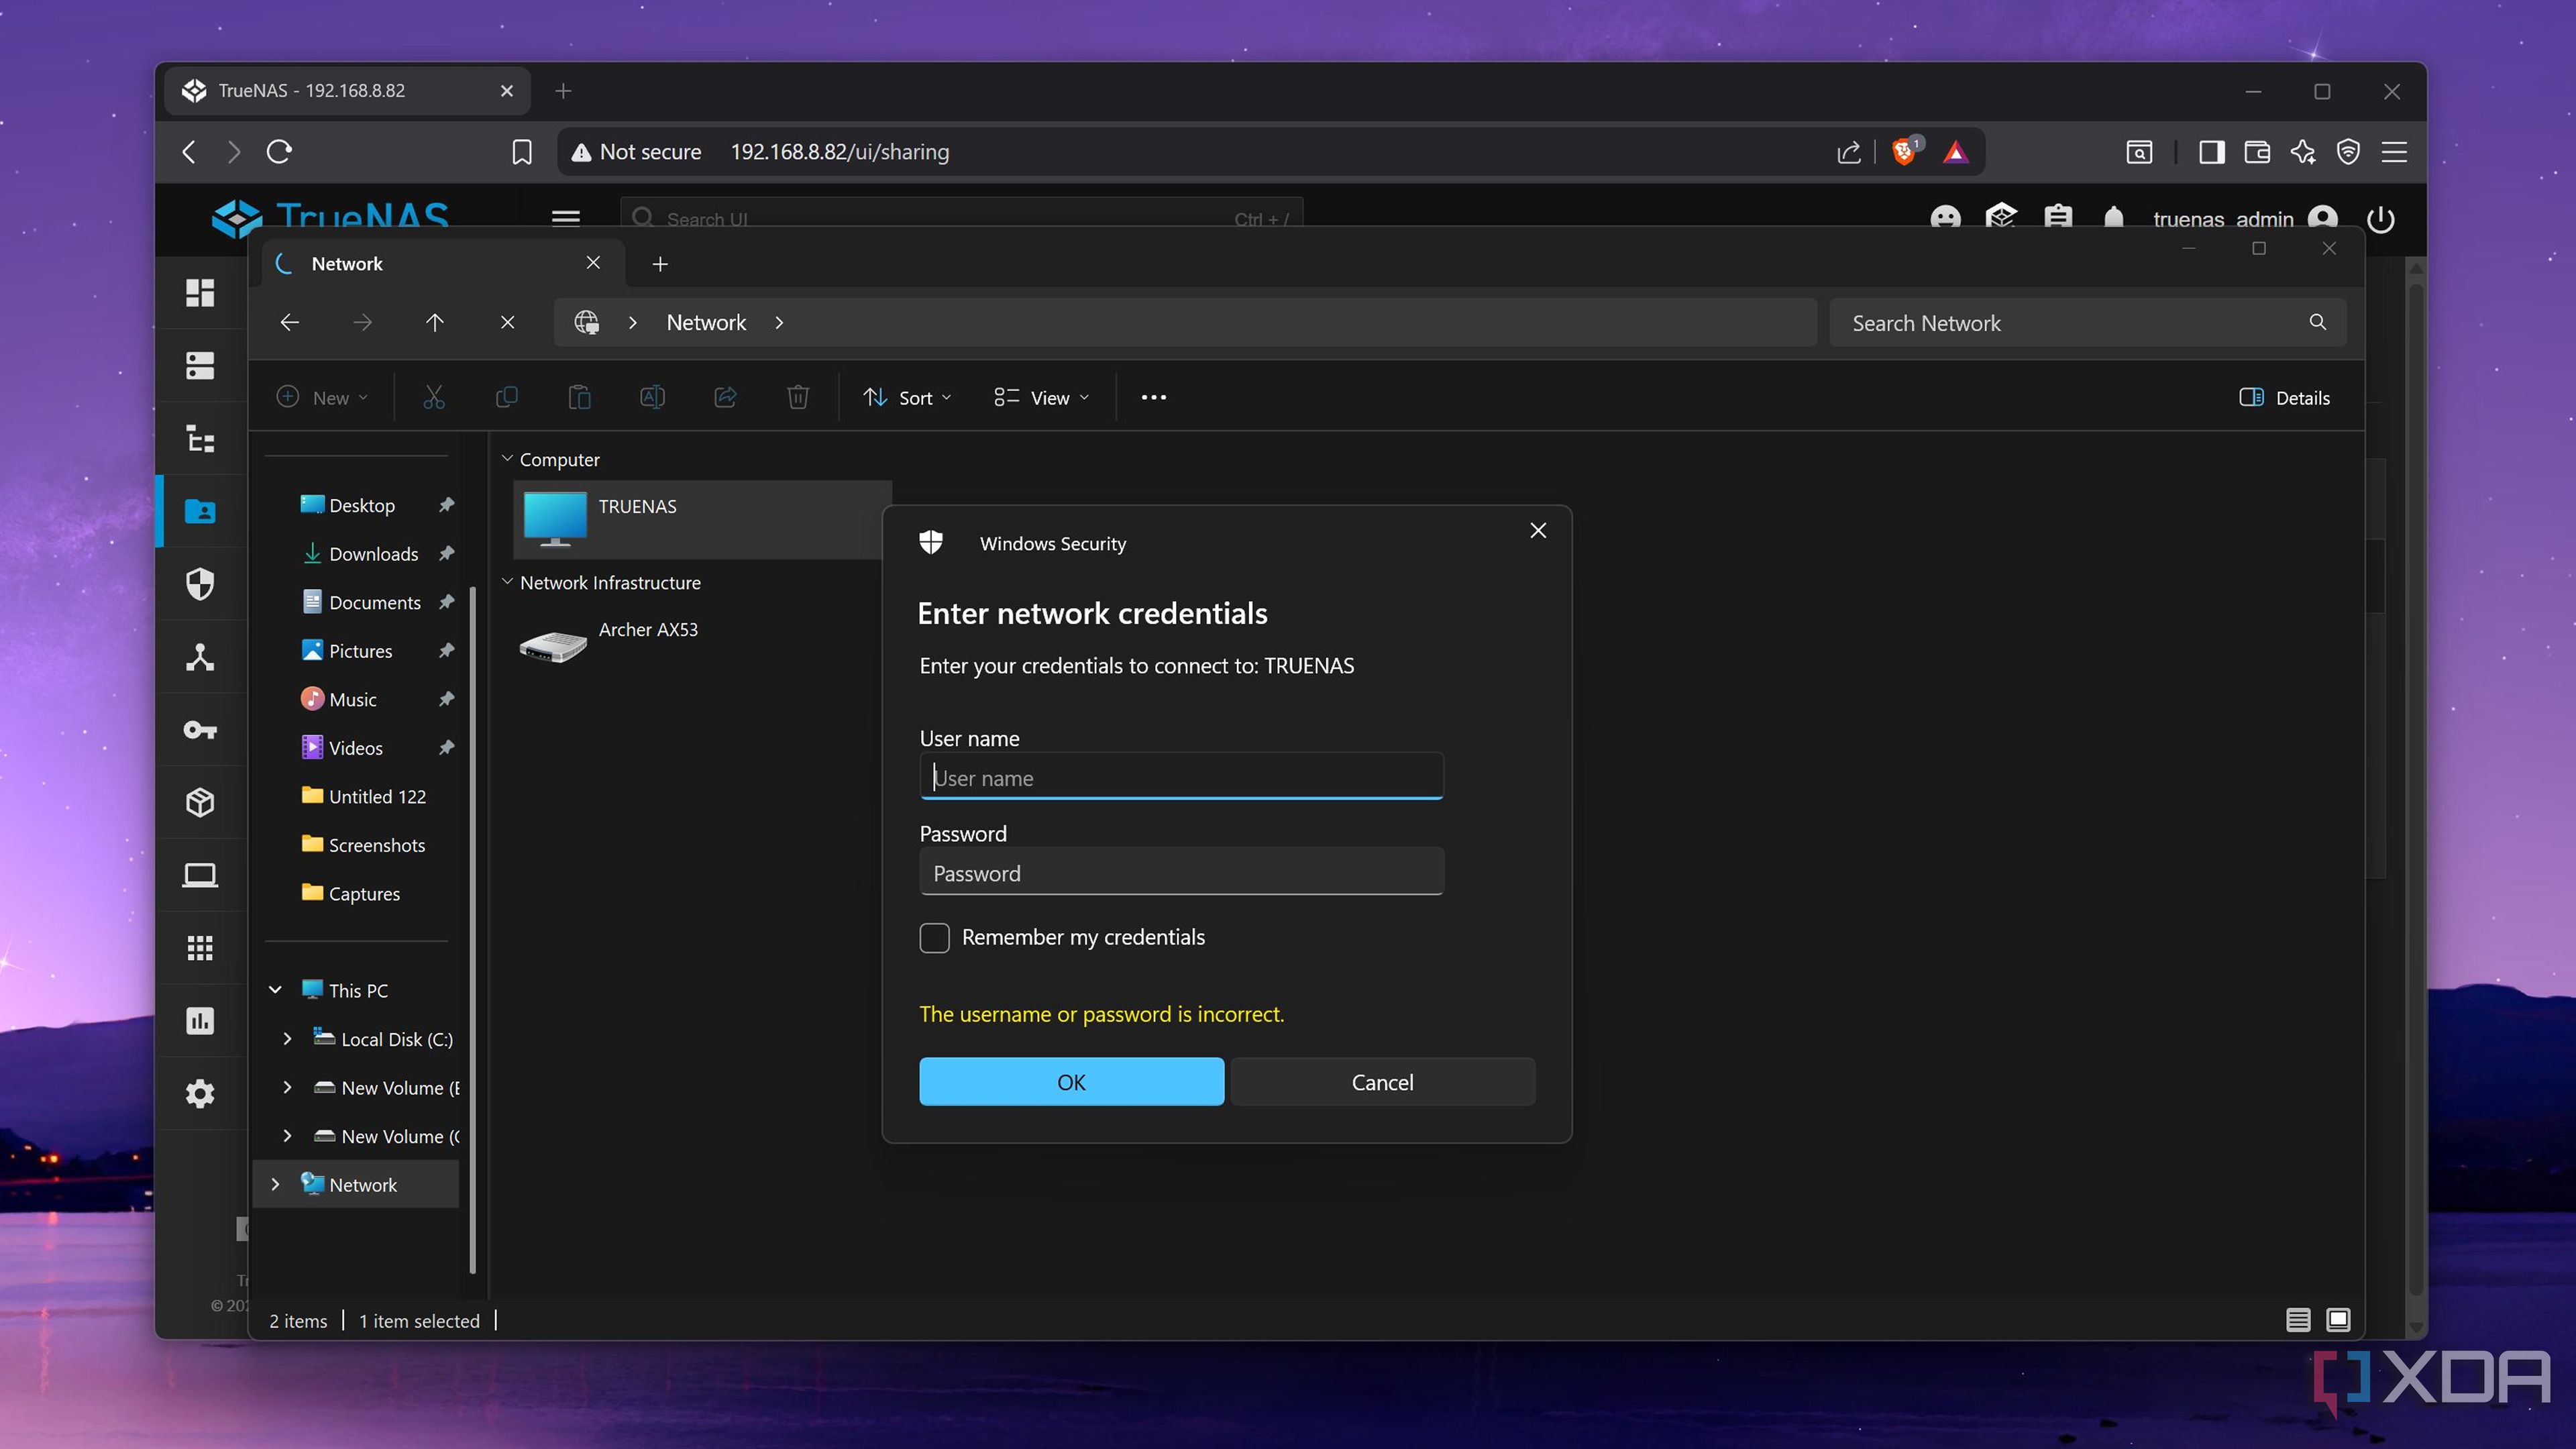Open the Downloads quick access folder
2576x1449 pixels.
tap(373, 553)
